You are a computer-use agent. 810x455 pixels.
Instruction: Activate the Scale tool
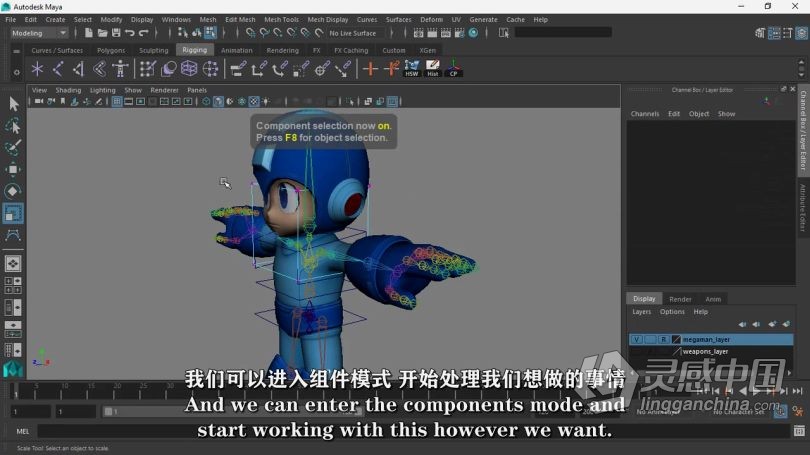point(13,213)
